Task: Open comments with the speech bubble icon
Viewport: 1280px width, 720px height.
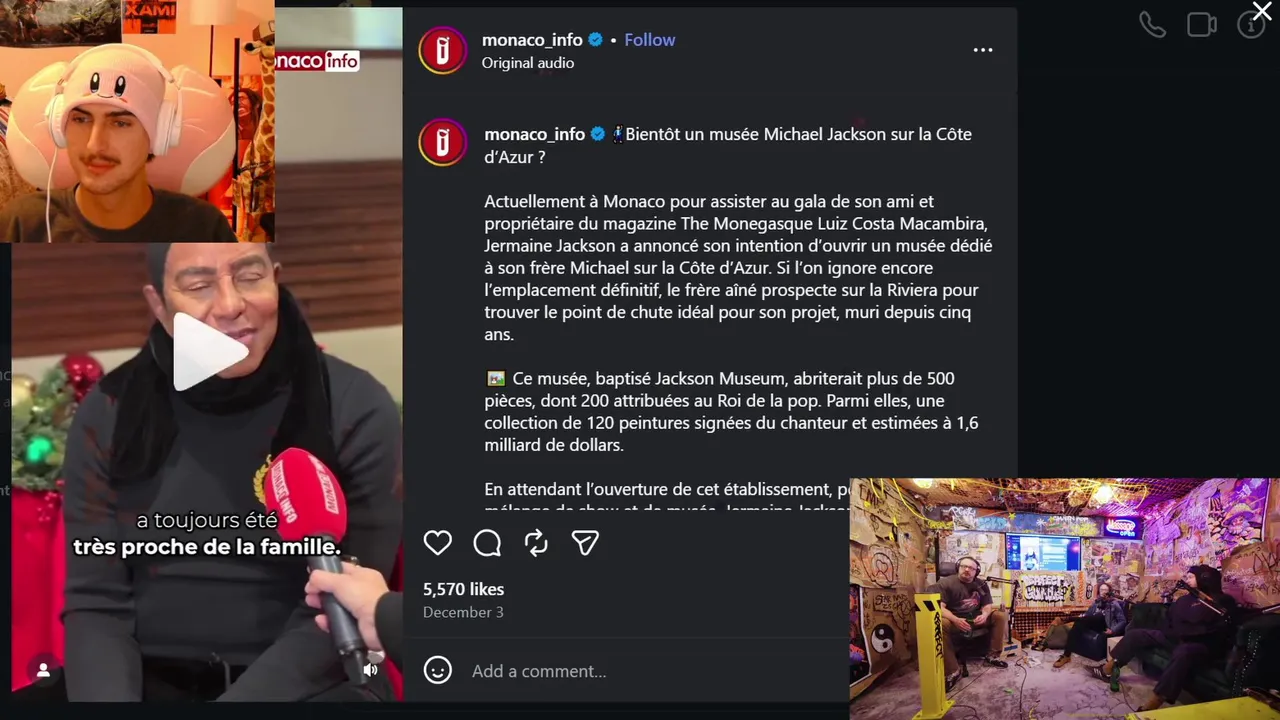Action: (x=487, y=543)
